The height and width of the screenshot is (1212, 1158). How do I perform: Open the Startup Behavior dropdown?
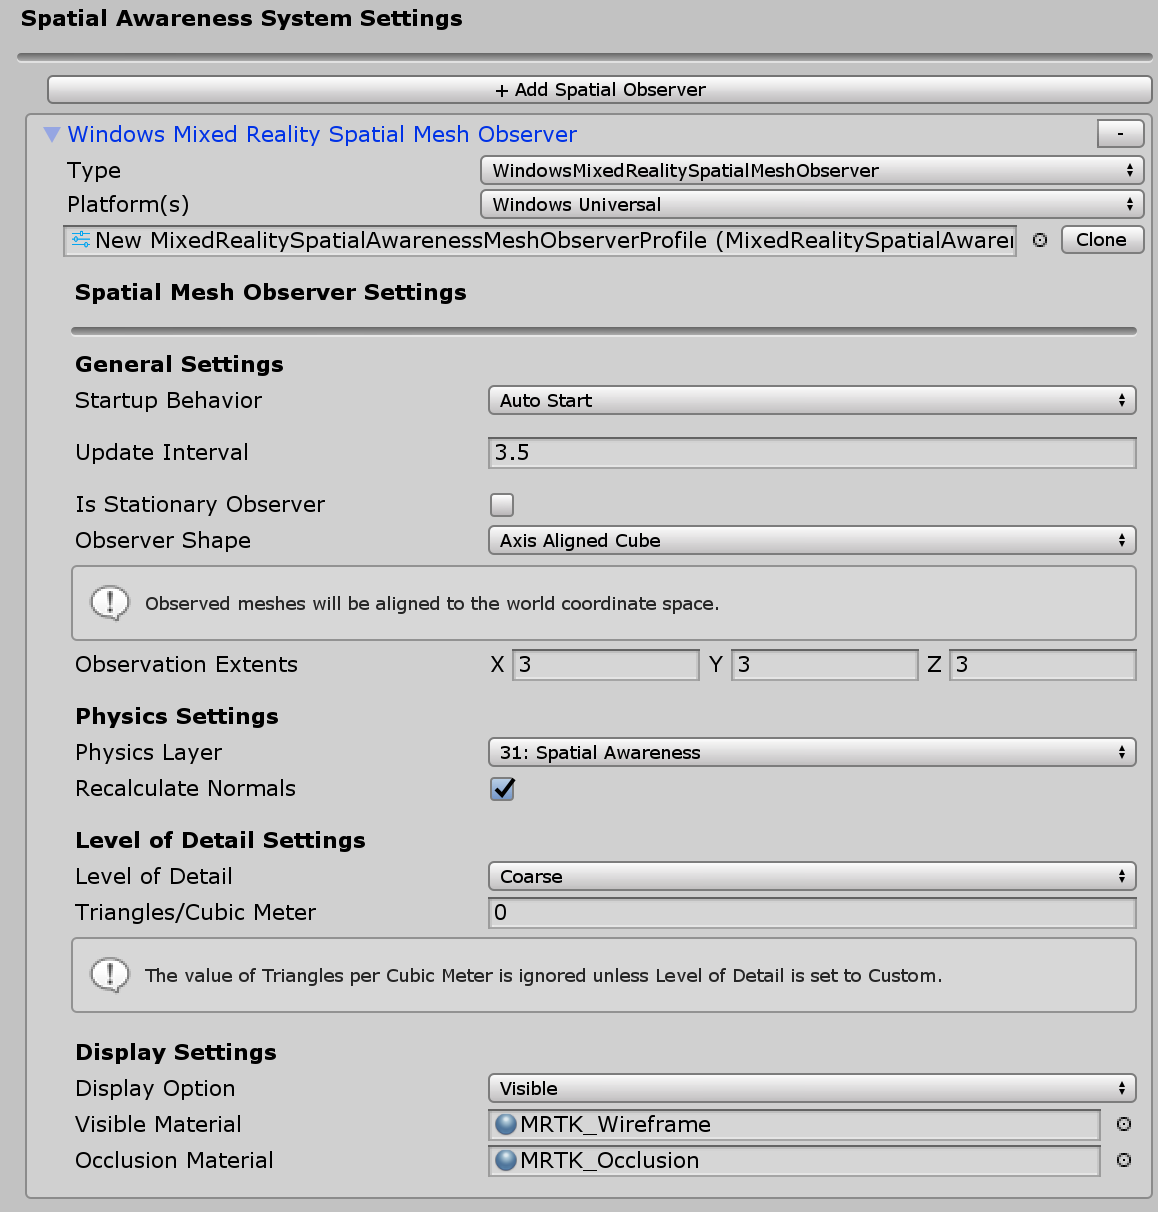[811, 401]
